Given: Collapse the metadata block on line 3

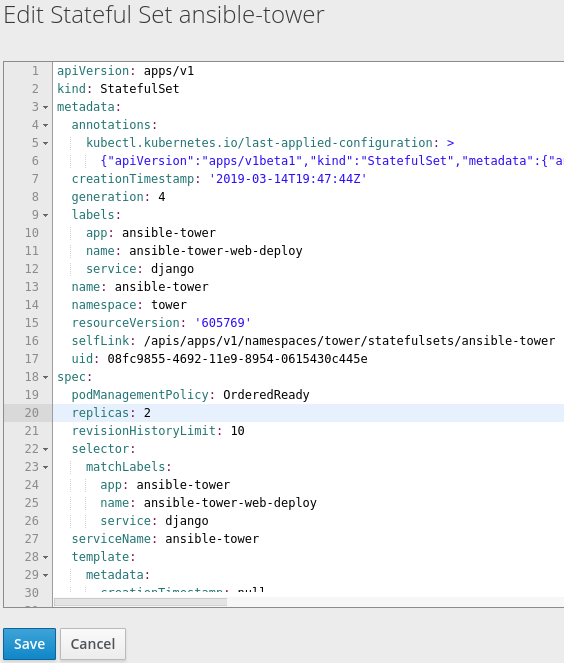Looking at the screenshot, I should 45,107.
